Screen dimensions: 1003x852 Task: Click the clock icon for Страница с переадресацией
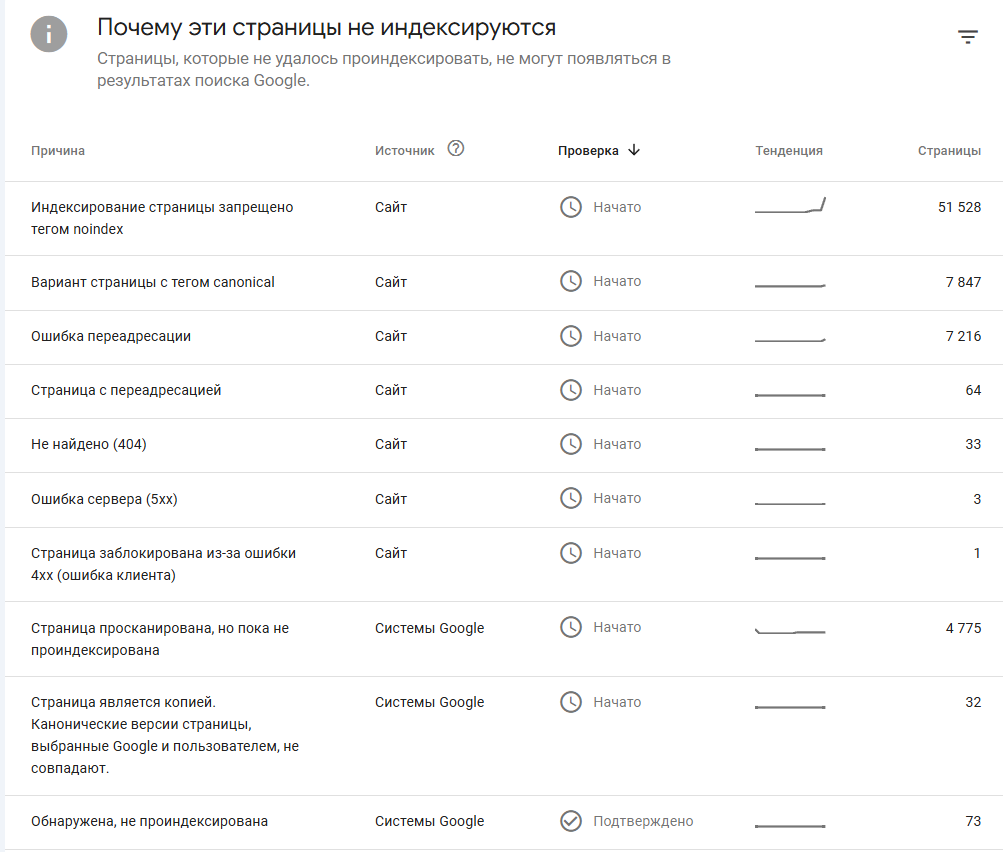571,390
